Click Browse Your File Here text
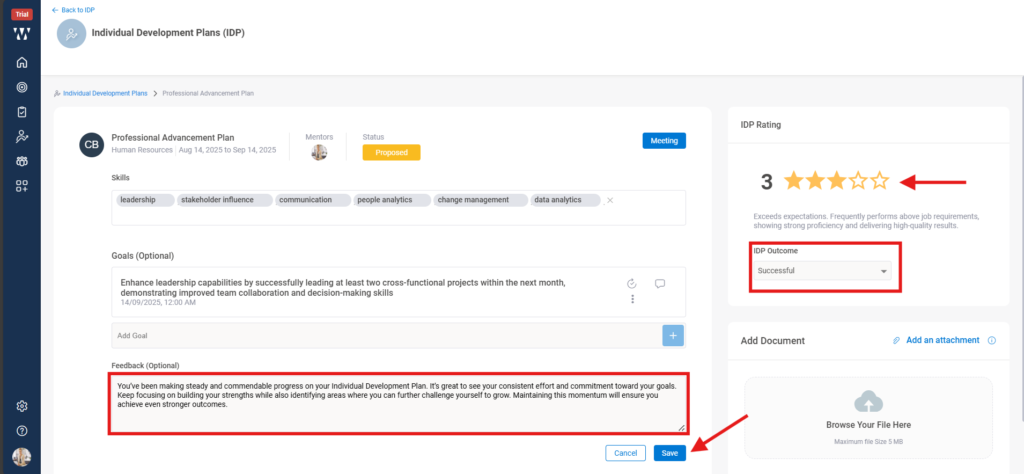The width and height of the screenshot is (1024, 474). click(x=868, y=425)
